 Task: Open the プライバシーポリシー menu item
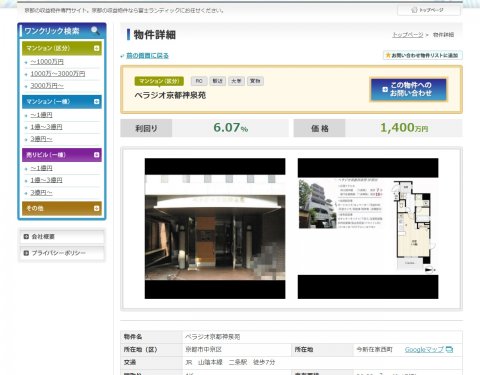coord(62,253)
